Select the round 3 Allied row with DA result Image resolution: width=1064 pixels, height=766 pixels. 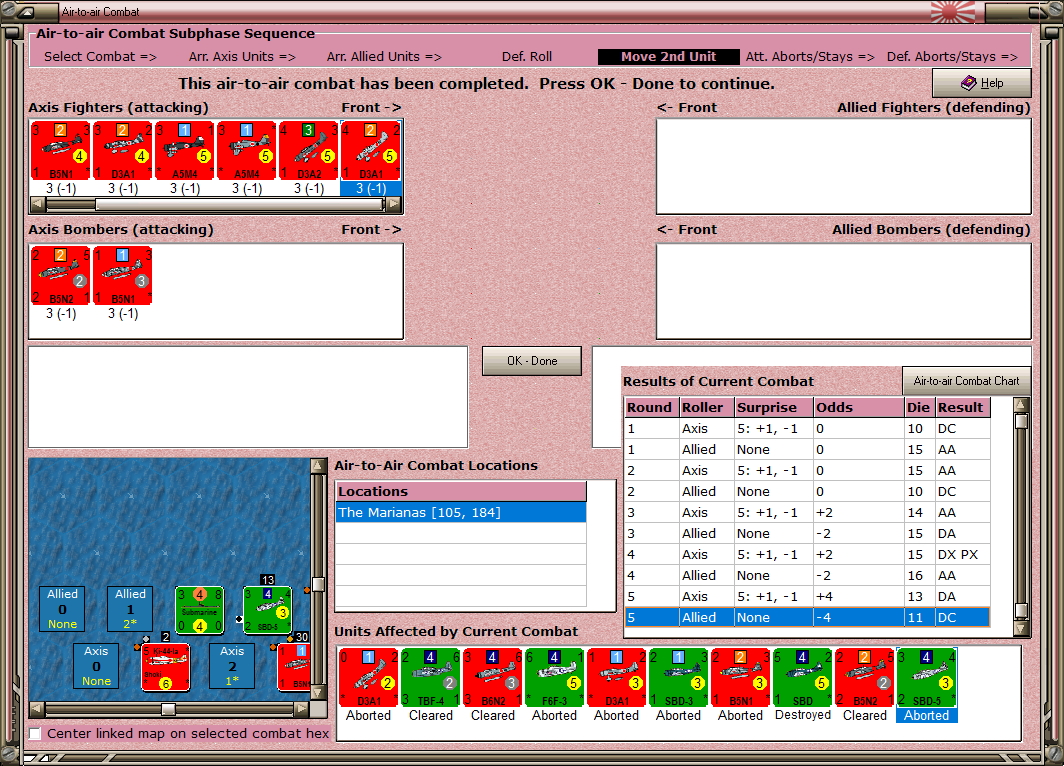(x=807, y=533)
